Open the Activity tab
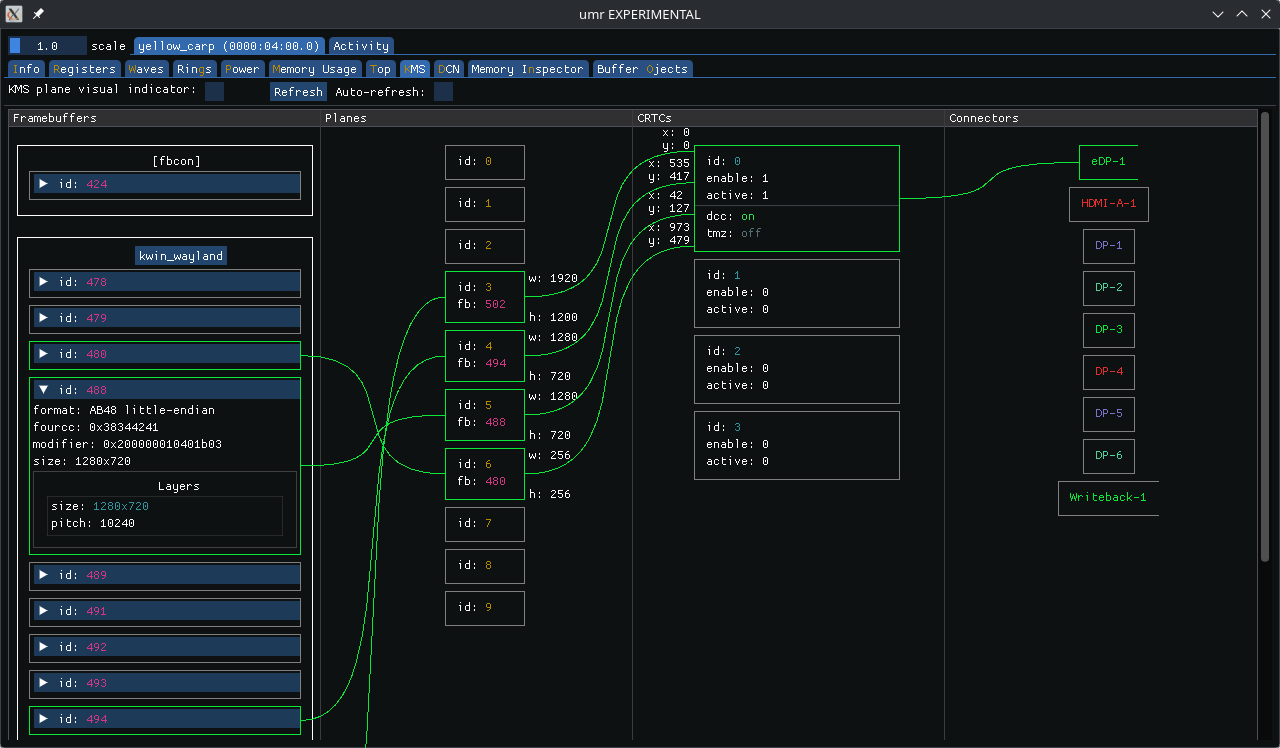 361,46
